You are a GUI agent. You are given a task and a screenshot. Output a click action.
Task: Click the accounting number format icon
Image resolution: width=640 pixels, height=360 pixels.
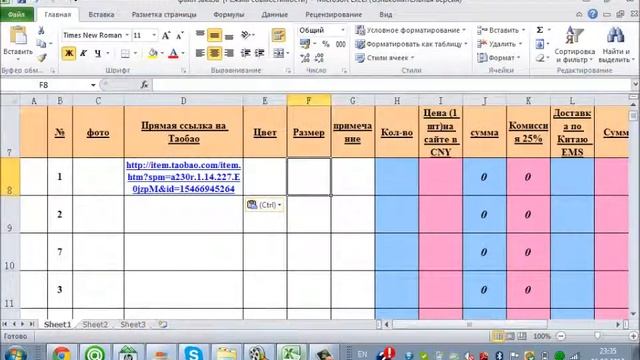pos(305,43)
